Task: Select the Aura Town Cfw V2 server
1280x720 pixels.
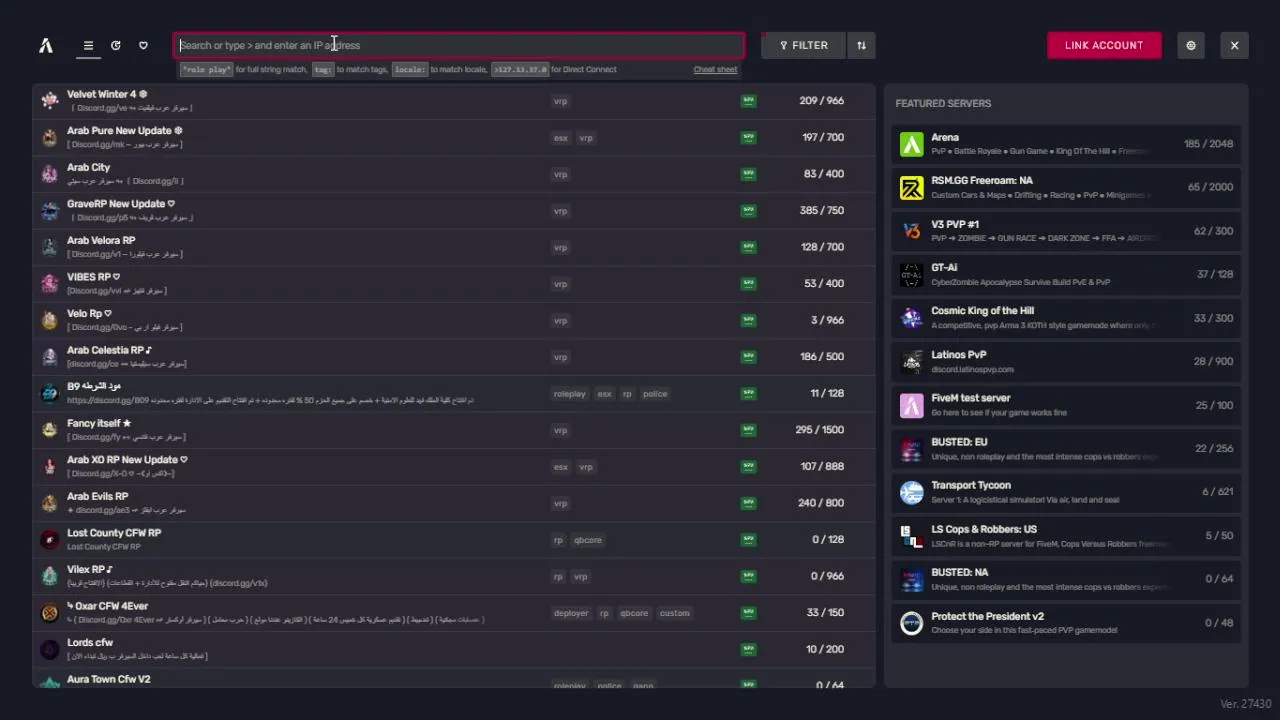Action: 454,679
